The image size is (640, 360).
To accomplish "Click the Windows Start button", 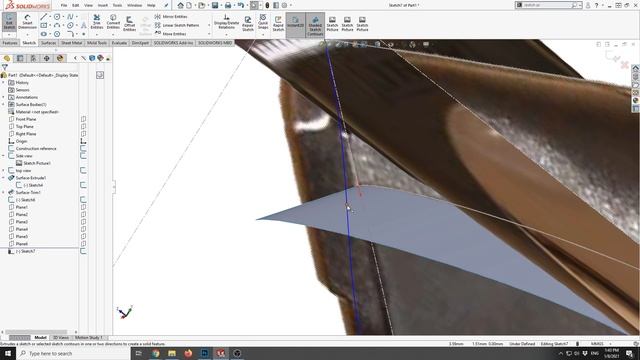I will tap(8, 353).
